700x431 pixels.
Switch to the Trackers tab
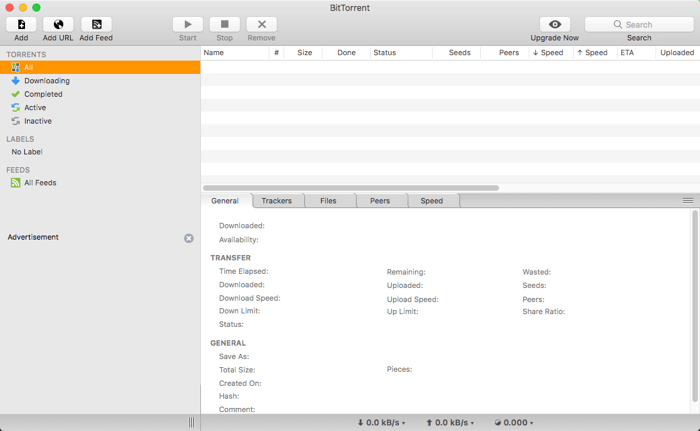click(x=277, y=201)
